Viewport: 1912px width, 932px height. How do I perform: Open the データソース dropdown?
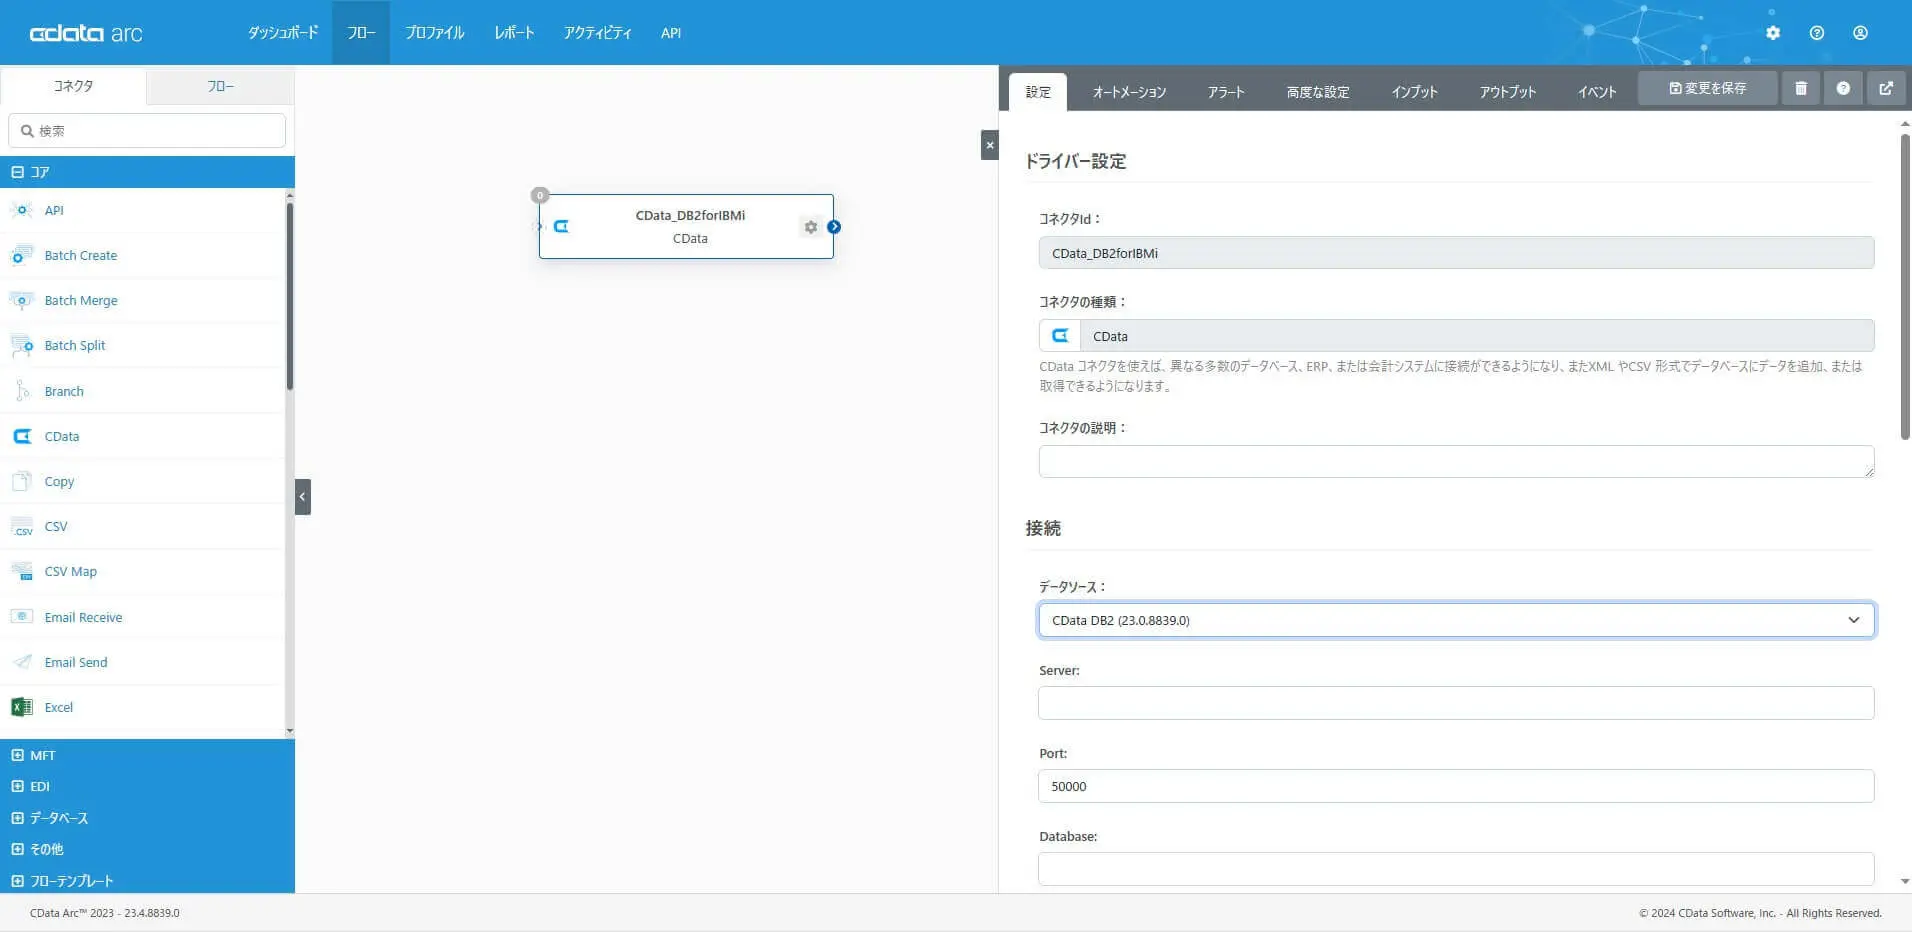click(x=1456, y=620)
